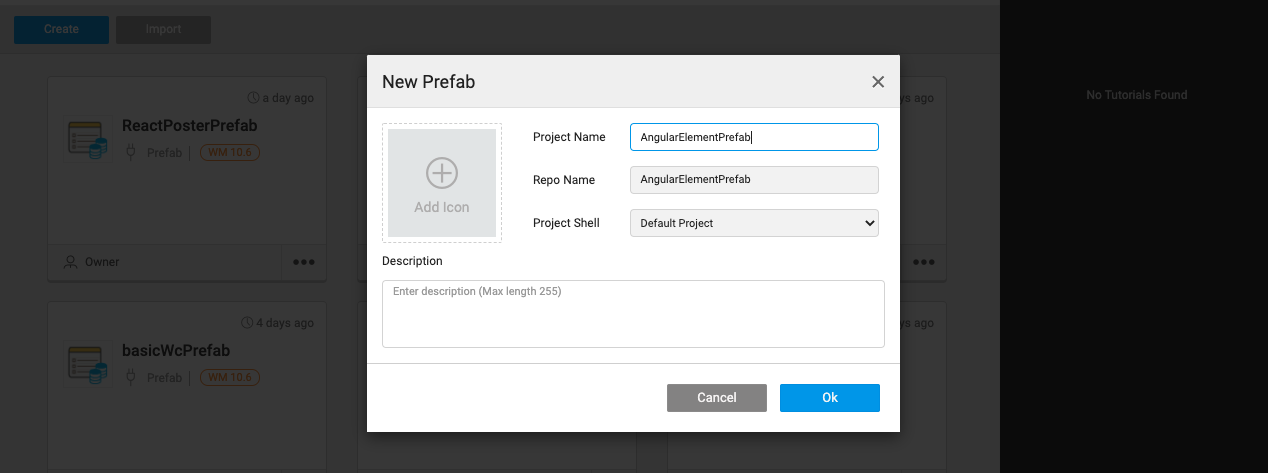Viewport: 1268px width, 473px height.
Task: Click the plug icon on basicWcPrefab card
Action: click(131, 378)
